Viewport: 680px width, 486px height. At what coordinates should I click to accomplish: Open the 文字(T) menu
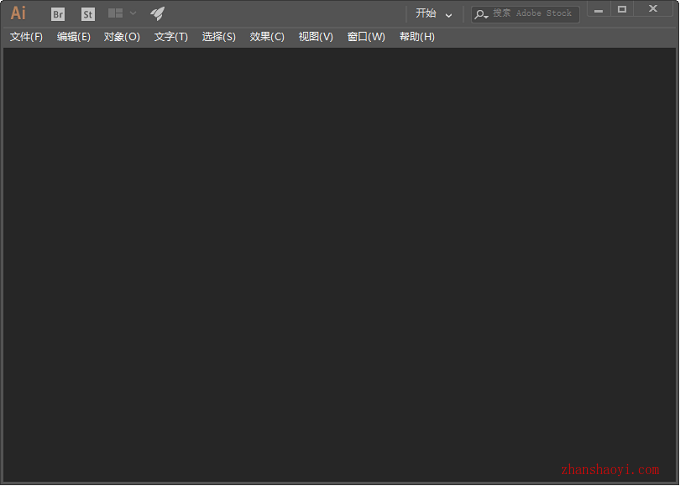pyautogui.click(x=171, y=37)
